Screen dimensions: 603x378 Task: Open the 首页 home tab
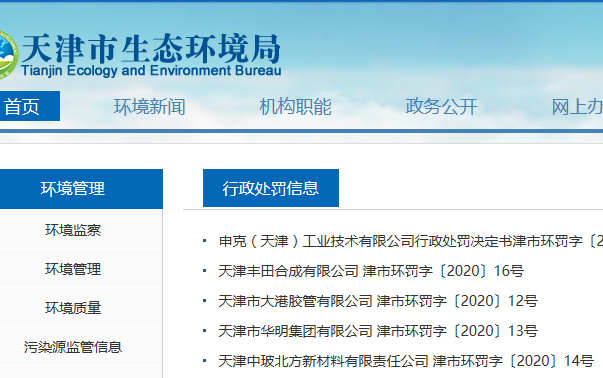point(29,106)
